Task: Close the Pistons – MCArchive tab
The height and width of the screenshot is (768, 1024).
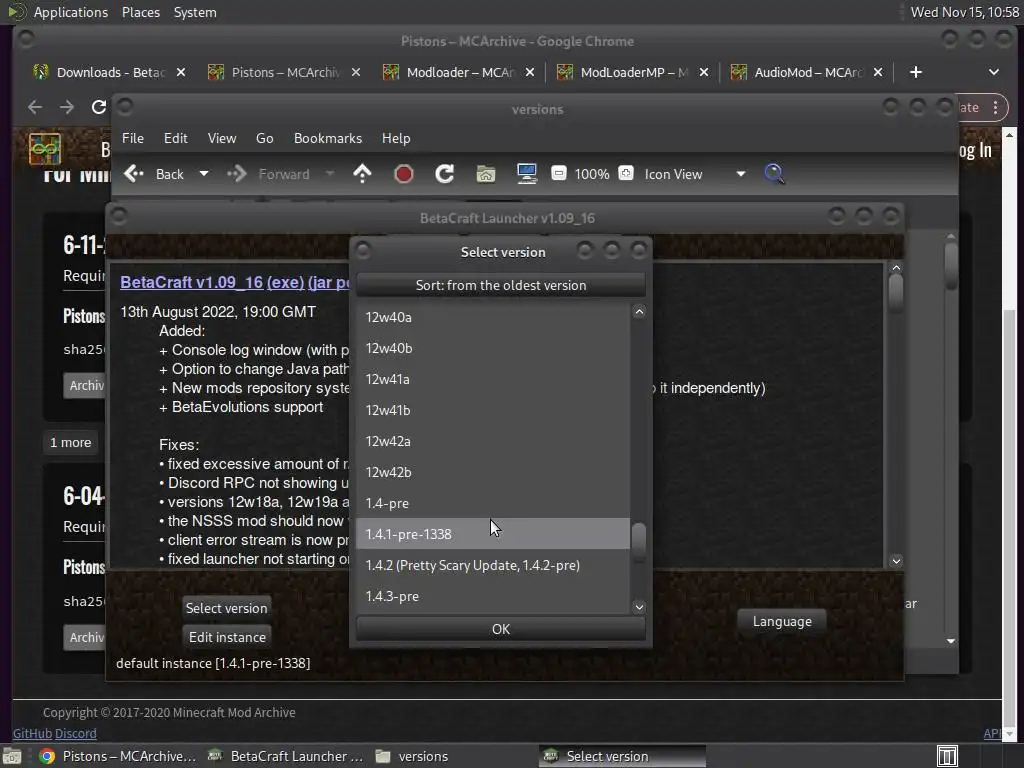Action: point(355,72)
